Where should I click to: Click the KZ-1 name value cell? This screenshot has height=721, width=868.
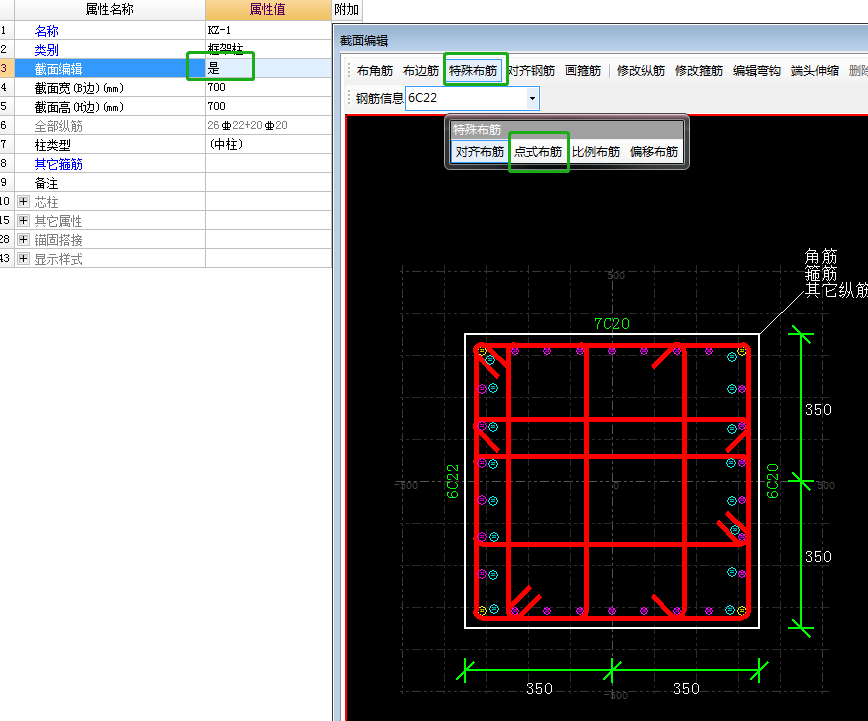pos(268,30)
